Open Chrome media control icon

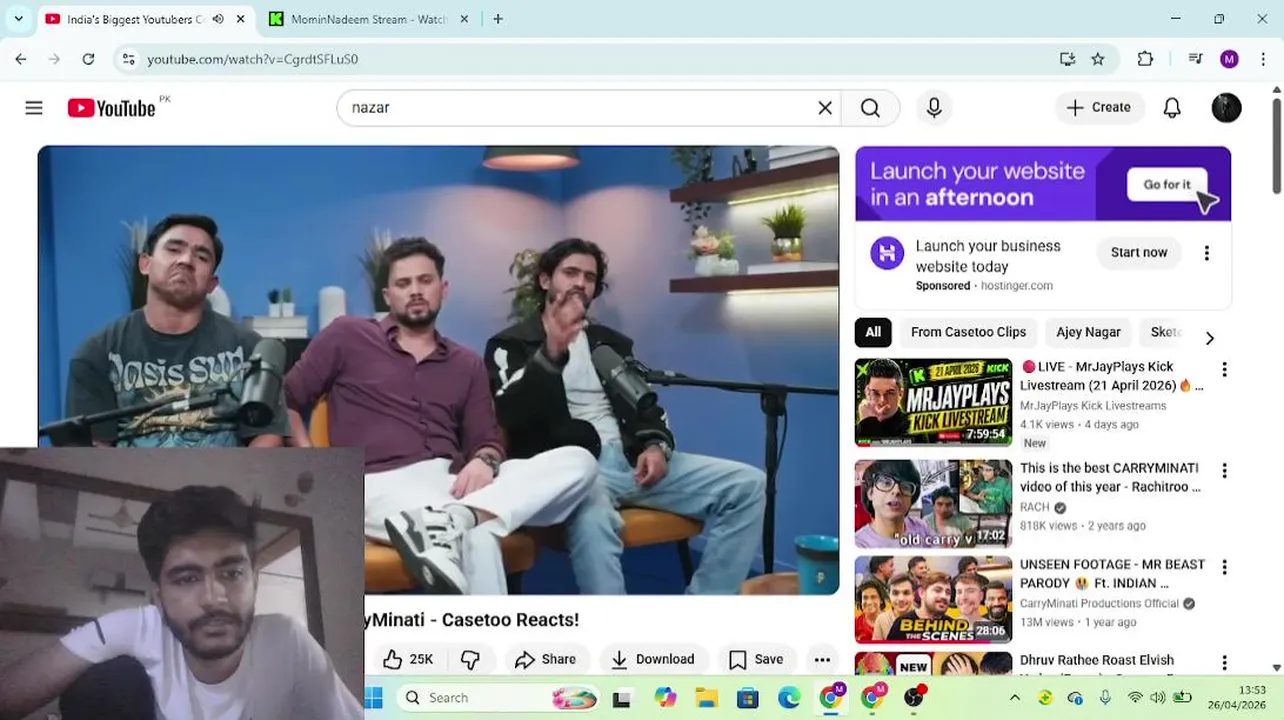point(1195,59)
